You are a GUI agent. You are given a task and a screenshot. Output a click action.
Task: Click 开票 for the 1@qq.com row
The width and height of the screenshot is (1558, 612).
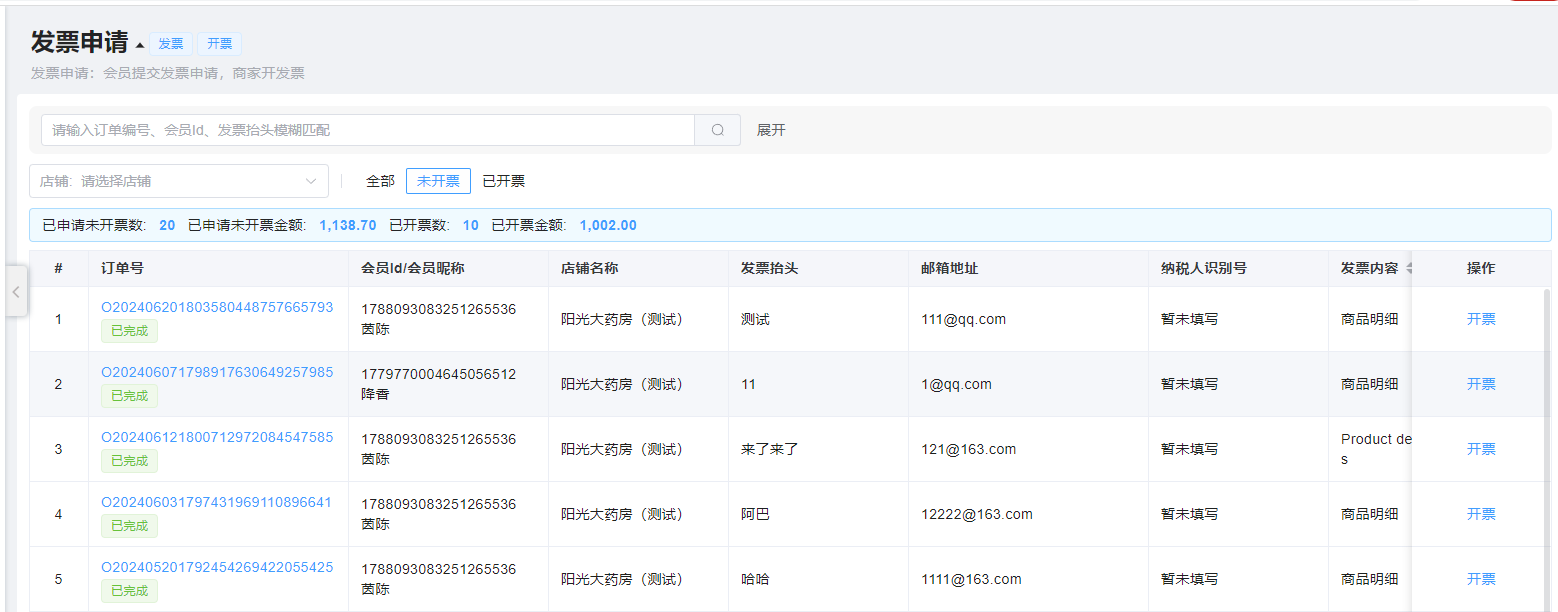[x=1481, y=384]
